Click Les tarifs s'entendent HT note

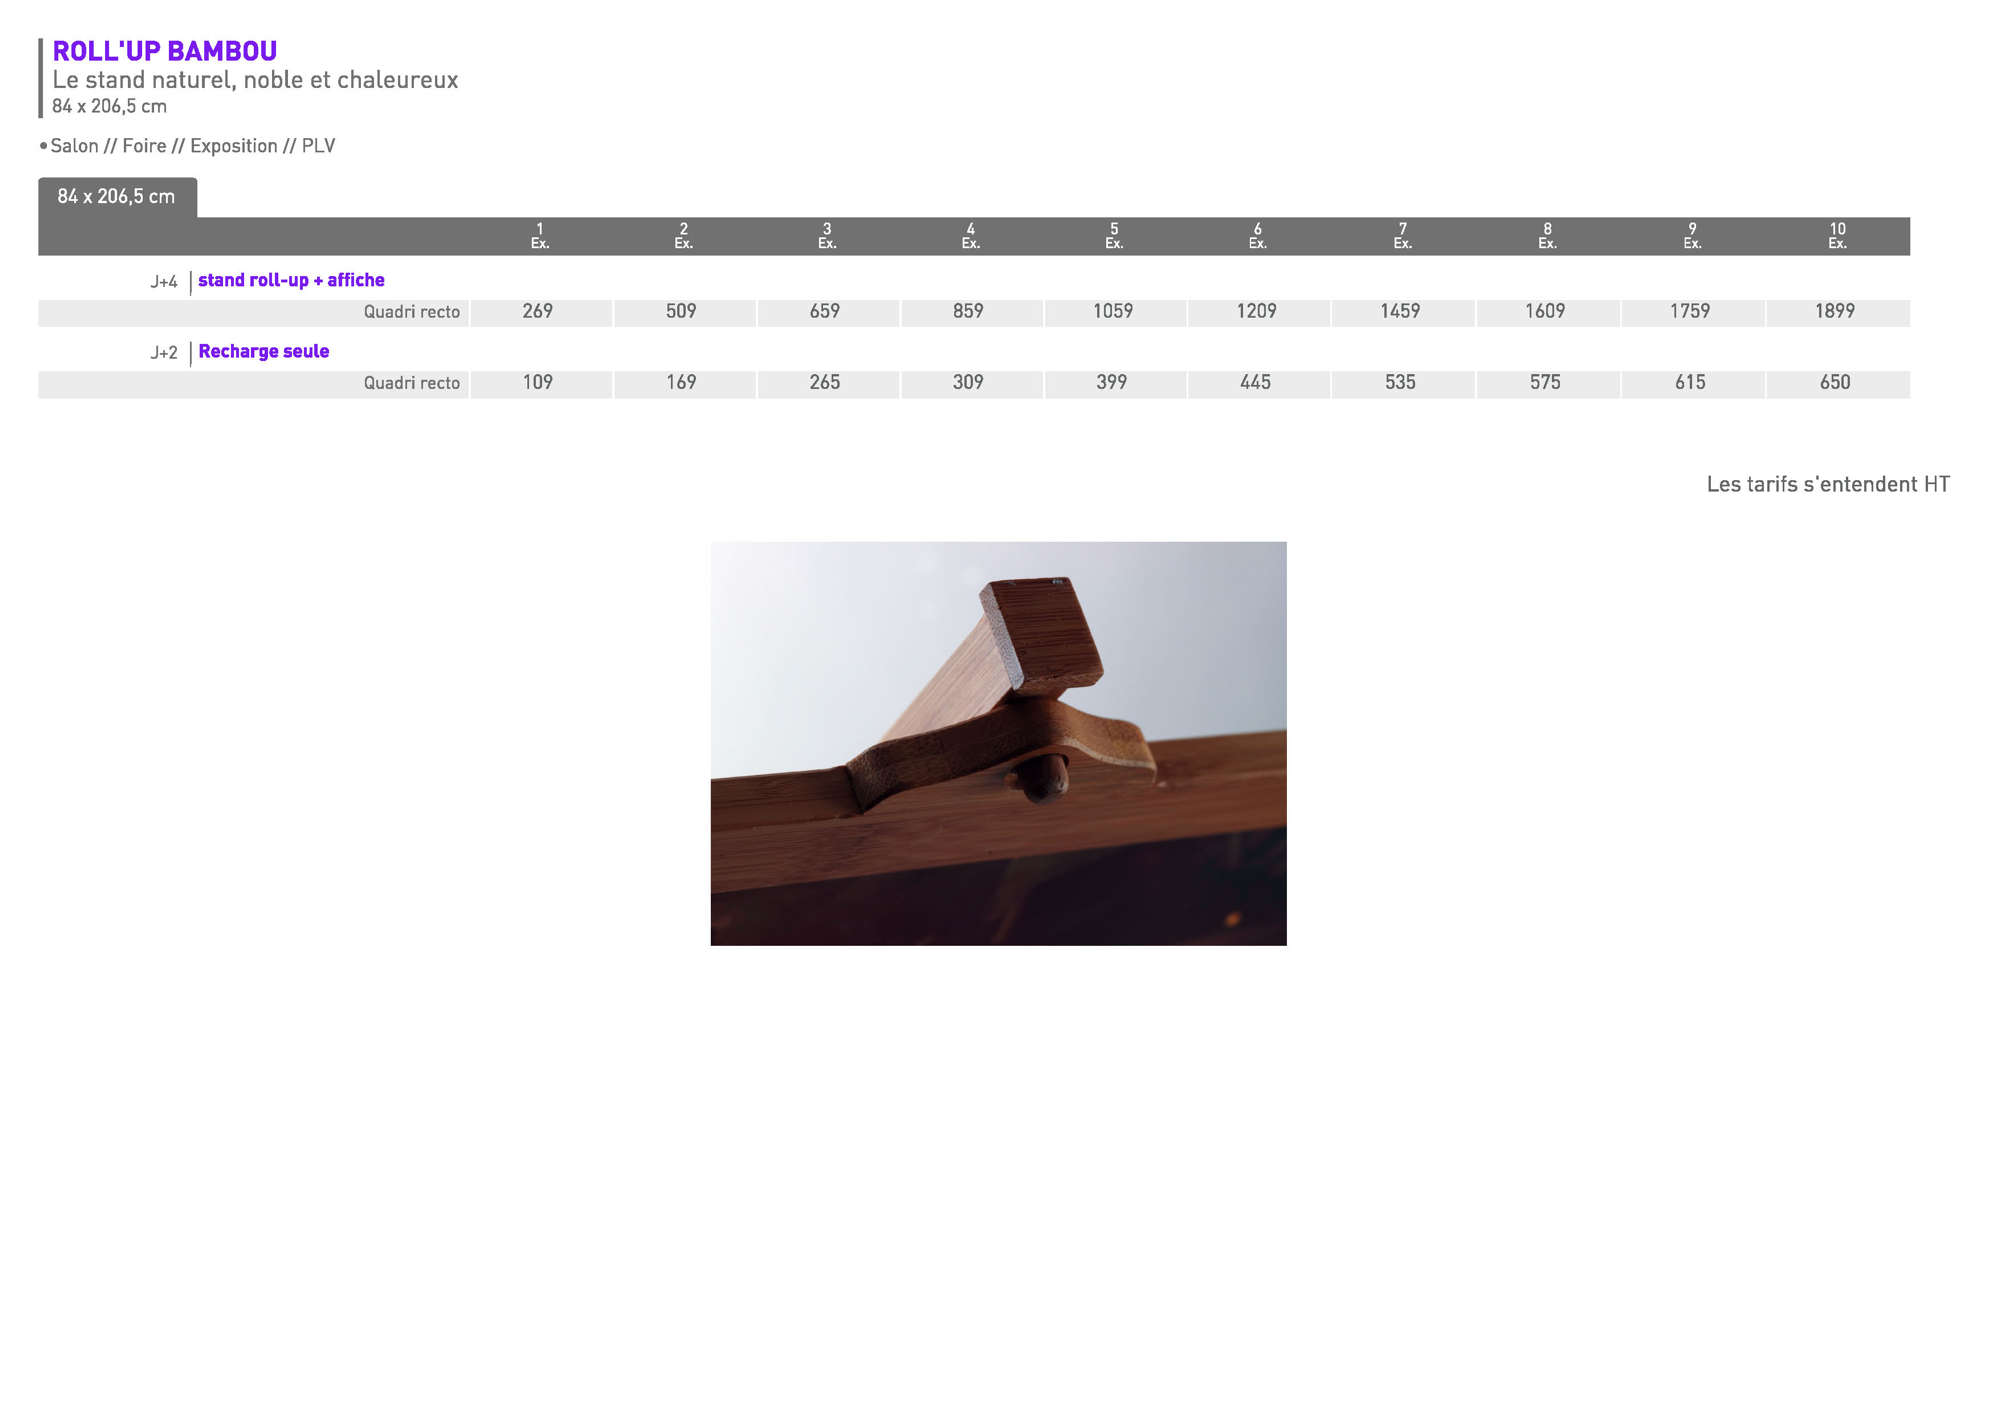(x=1827, y=485)
